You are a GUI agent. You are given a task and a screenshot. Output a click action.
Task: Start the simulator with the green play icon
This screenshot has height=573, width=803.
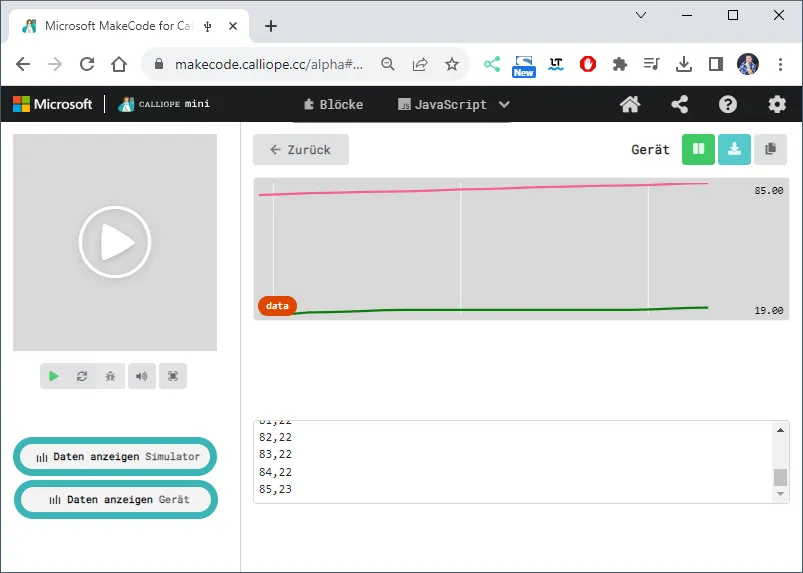tap(54, 376)
